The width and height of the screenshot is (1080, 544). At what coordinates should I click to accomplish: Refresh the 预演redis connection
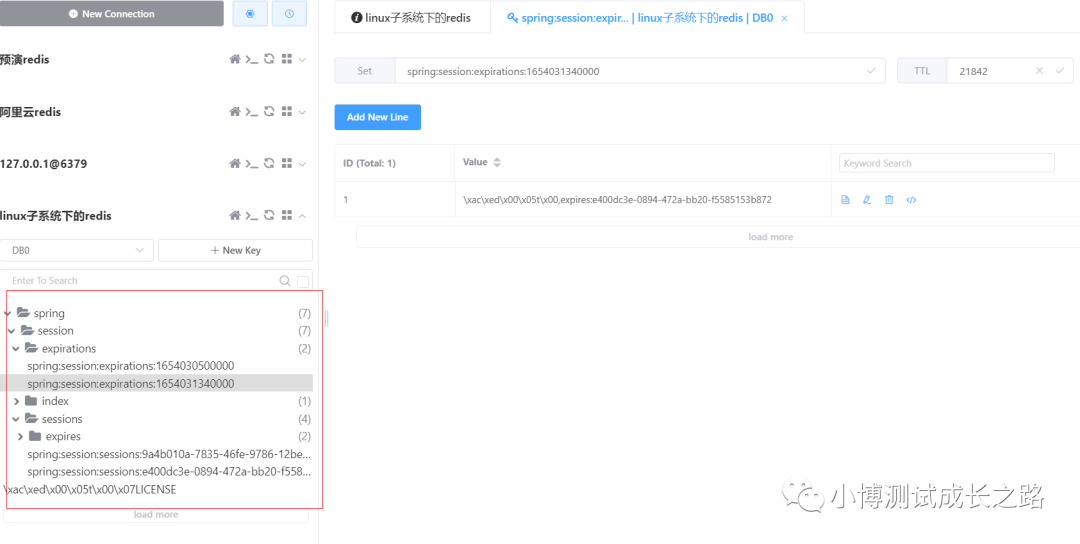[x=269, y=59]
